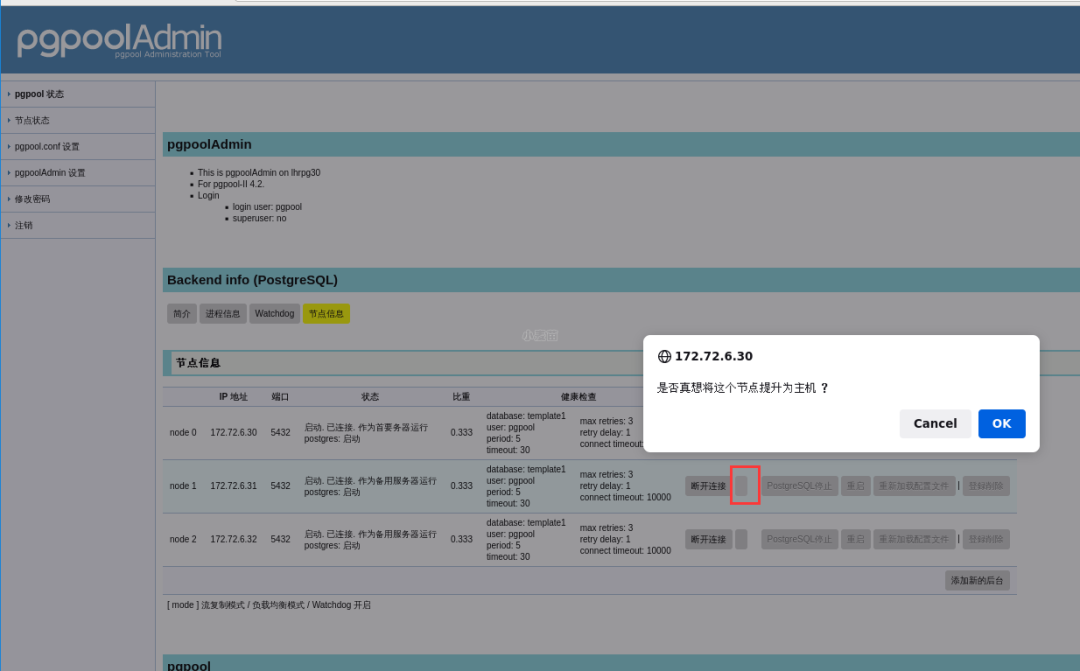The height and width of the screenshot is (671, 1080).
Task: Click 重启 in the node 2 row
Action: (855, 539)
